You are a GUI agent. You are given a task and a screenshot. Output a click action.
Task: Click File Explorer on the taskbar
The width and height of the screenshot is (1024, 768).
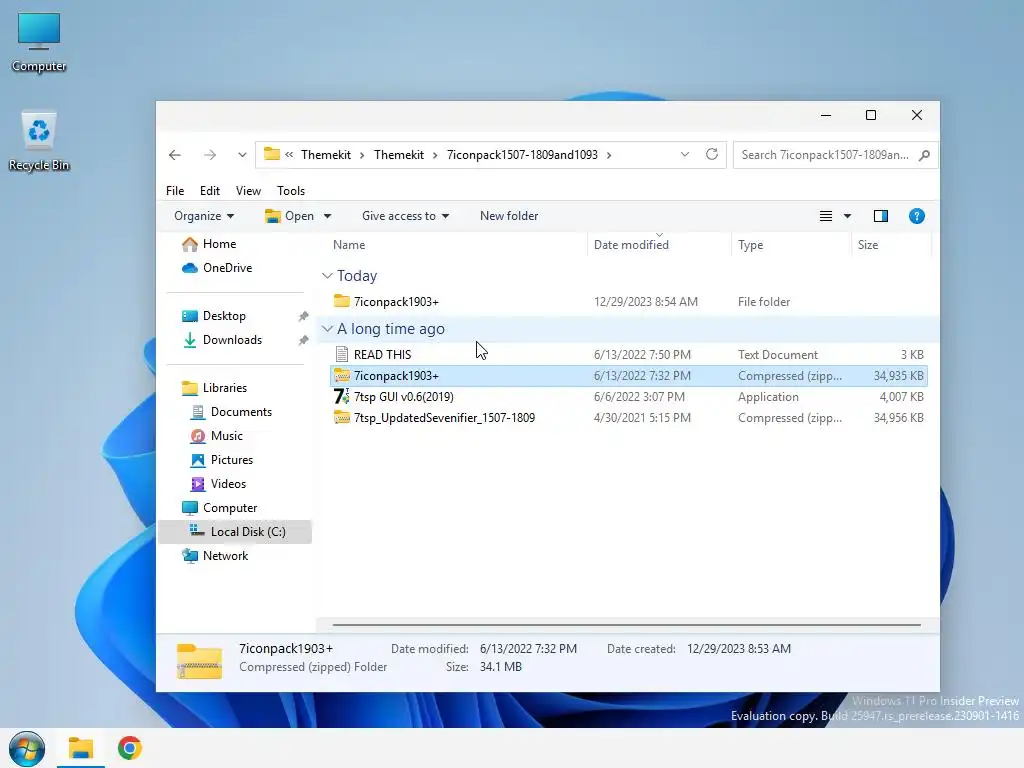pyautogui.click(x=80, y=748)
